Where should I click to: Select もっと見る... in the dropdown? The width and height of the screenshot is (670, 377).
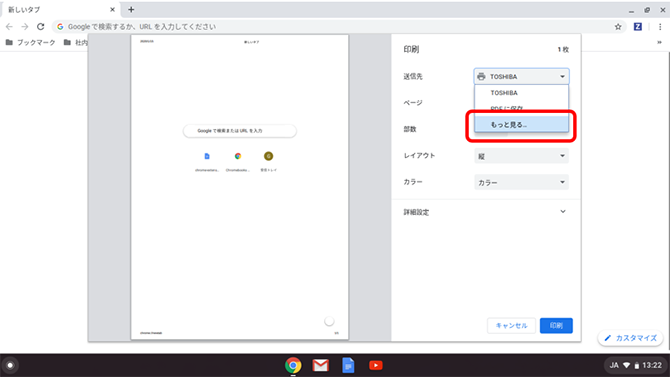click(x=521, y=124)
